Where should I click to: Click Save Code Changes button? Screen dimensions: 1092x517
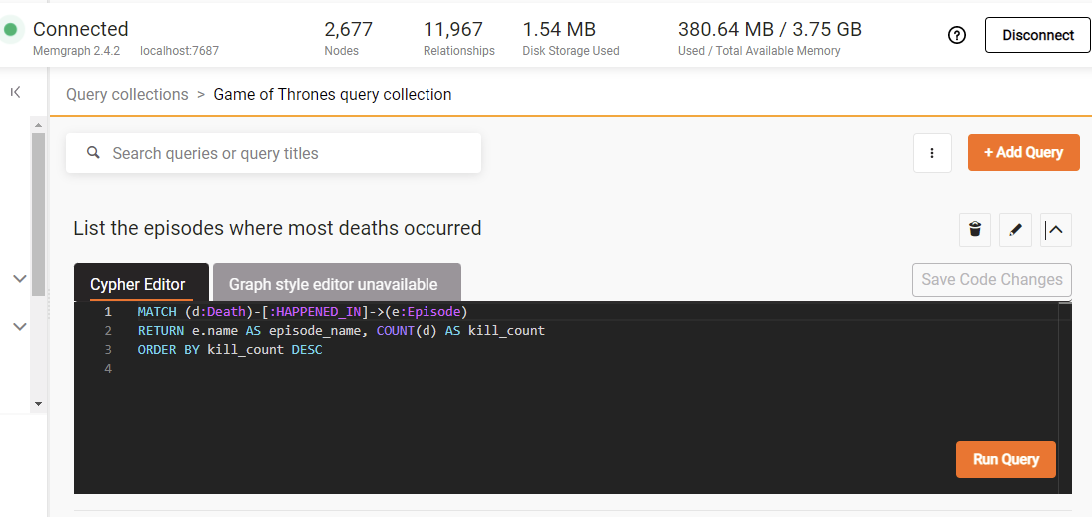point(992,279)
